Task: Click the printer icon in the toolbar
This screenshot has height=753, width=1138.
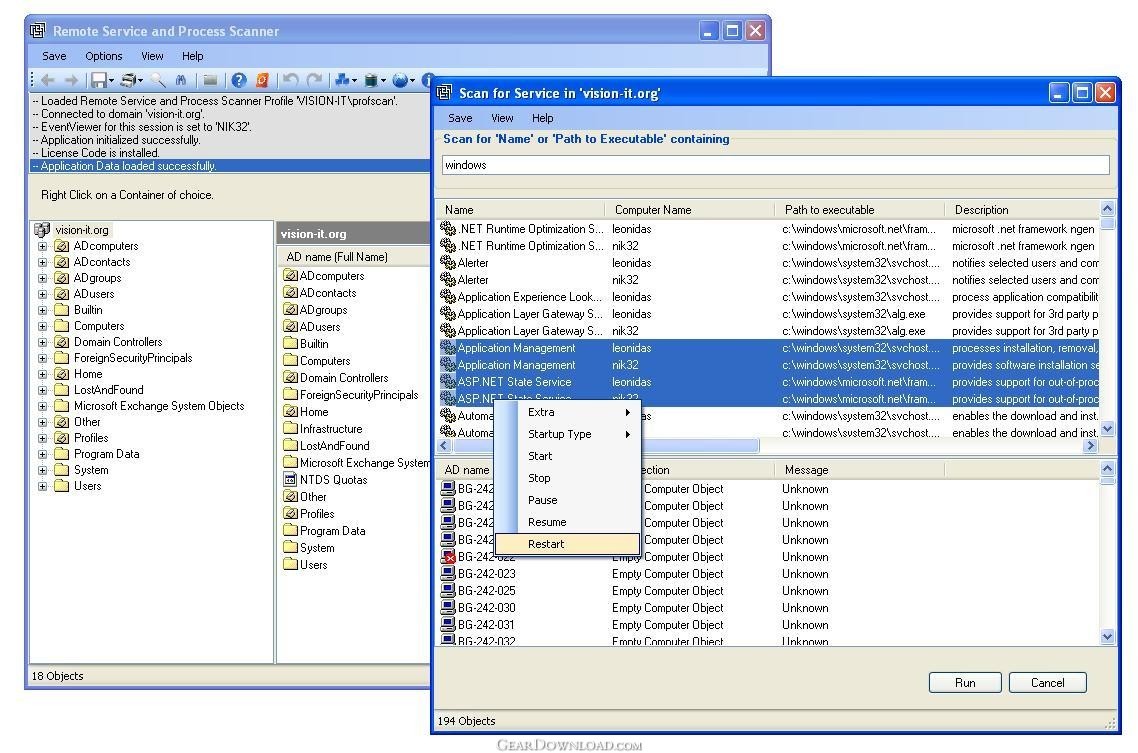Action: (x=128, y=81)
